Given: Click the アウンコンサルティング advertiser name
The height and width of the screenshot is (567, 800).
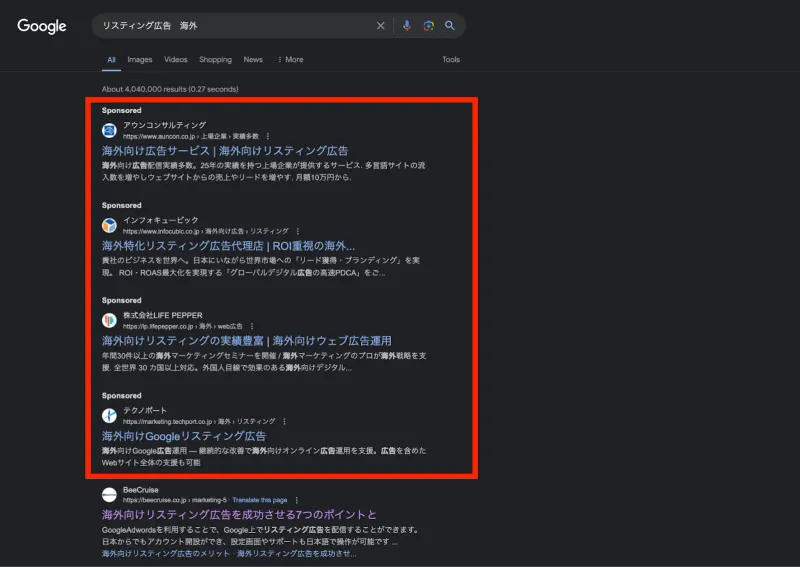Looking at the screenshot, I should 164,125.
